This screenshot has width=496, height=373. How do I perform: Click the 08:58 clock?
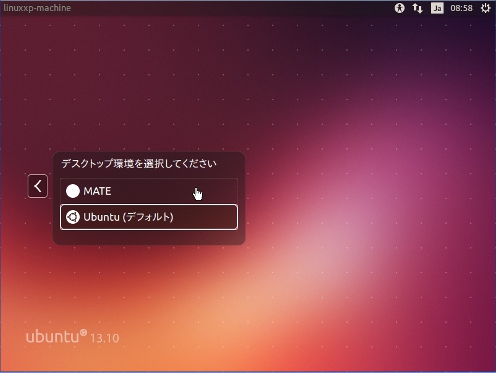[461, 8]
